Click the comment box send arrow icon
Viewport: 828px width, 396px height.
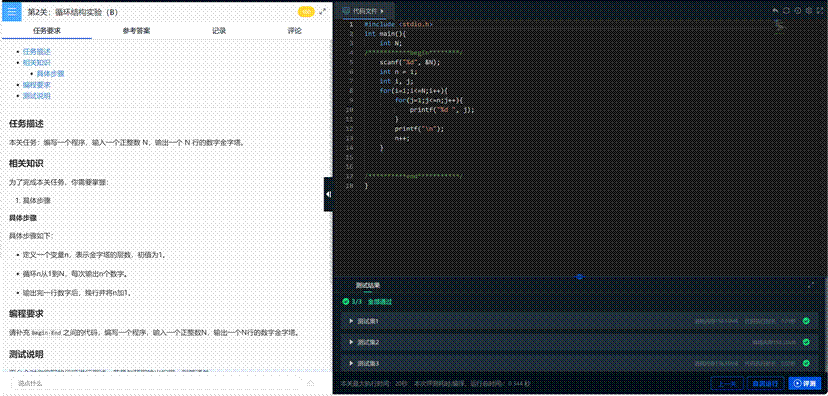(x=310, y=383)
